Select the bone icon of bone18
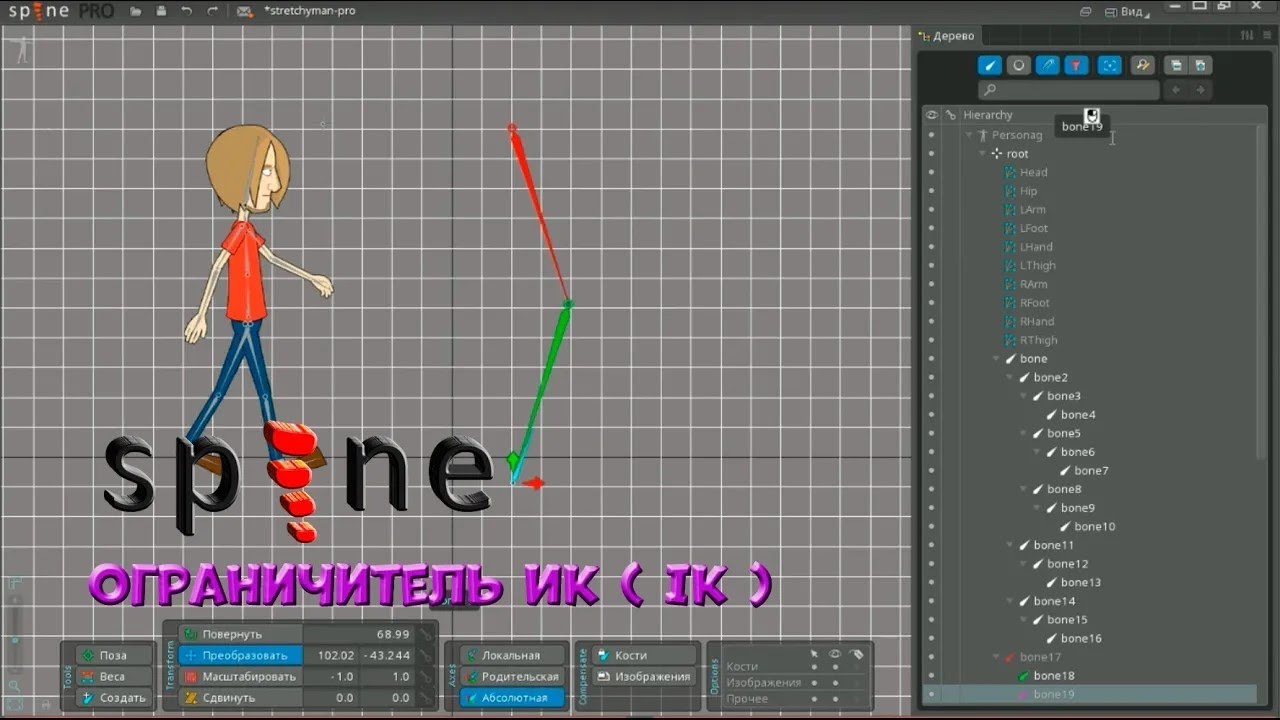Screen dimensions: 1280x720 (x=1023, y=676)
